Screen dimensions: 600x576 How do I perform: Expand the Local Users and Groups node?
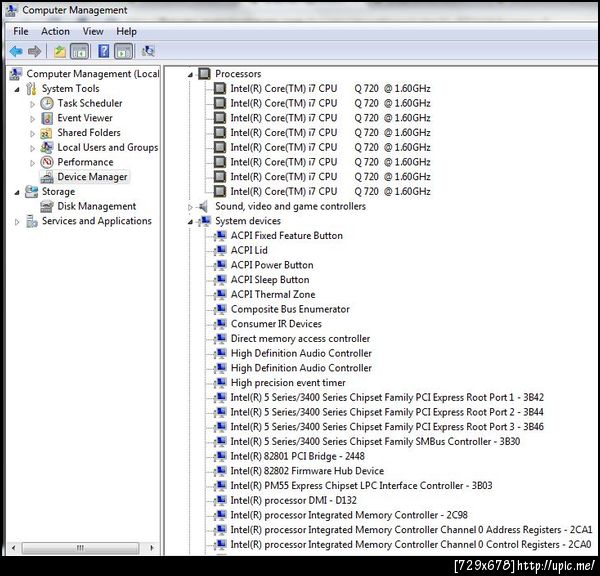pyautogui.click(x=33, y=148)
